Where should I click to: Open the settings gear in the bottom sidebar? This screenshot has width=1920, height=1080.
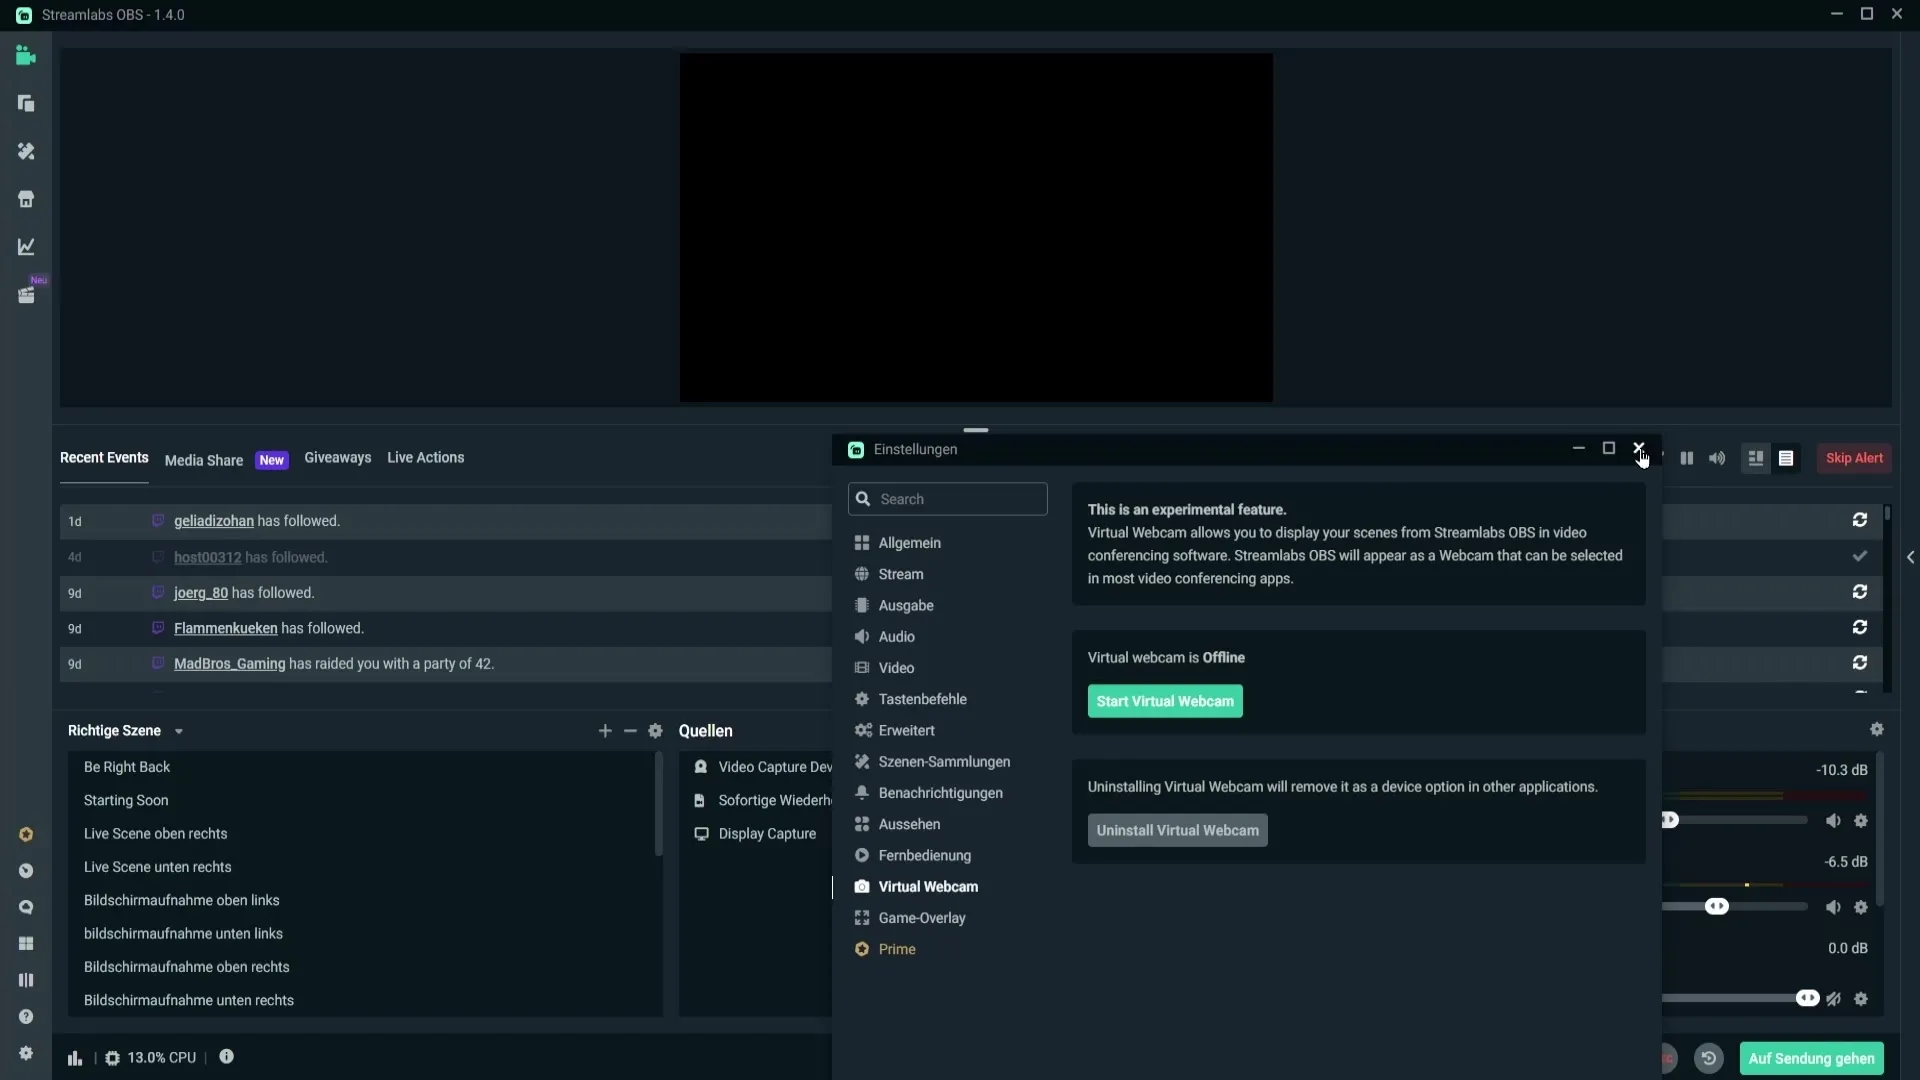[26, 1053]
